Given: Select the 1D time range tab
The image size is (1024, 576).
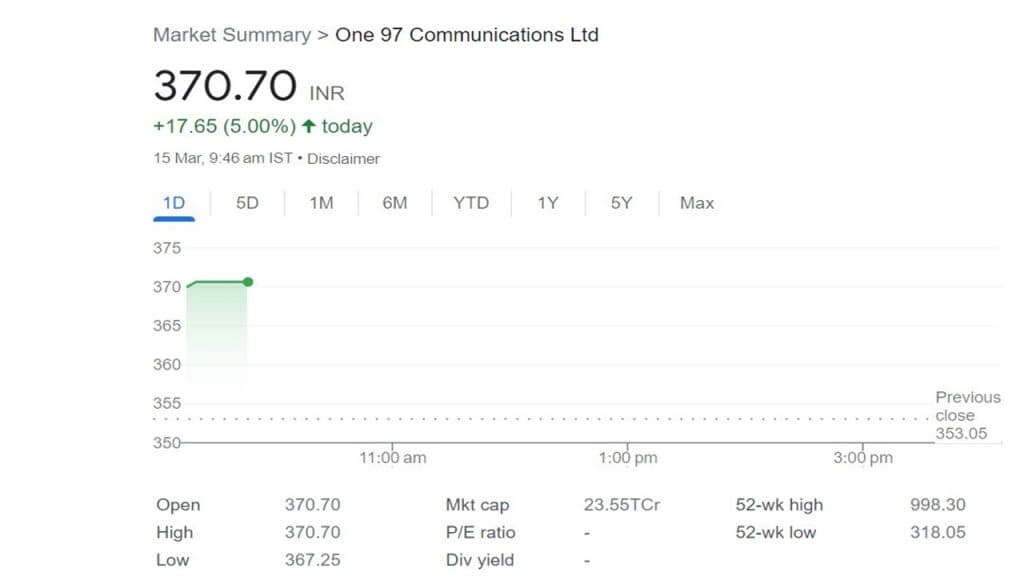Looking at the screenshot, I should tap(174, 203).
